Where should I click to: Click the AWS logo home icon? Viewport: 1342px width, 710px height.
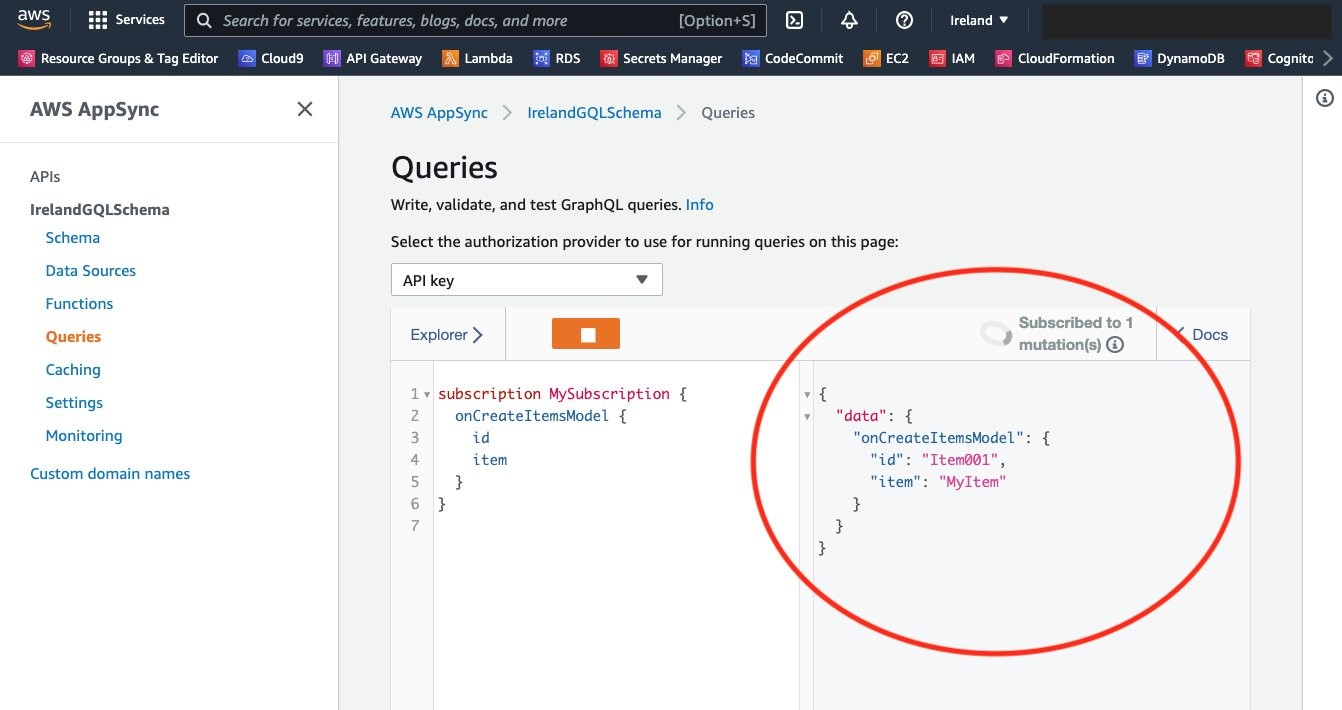35,19
